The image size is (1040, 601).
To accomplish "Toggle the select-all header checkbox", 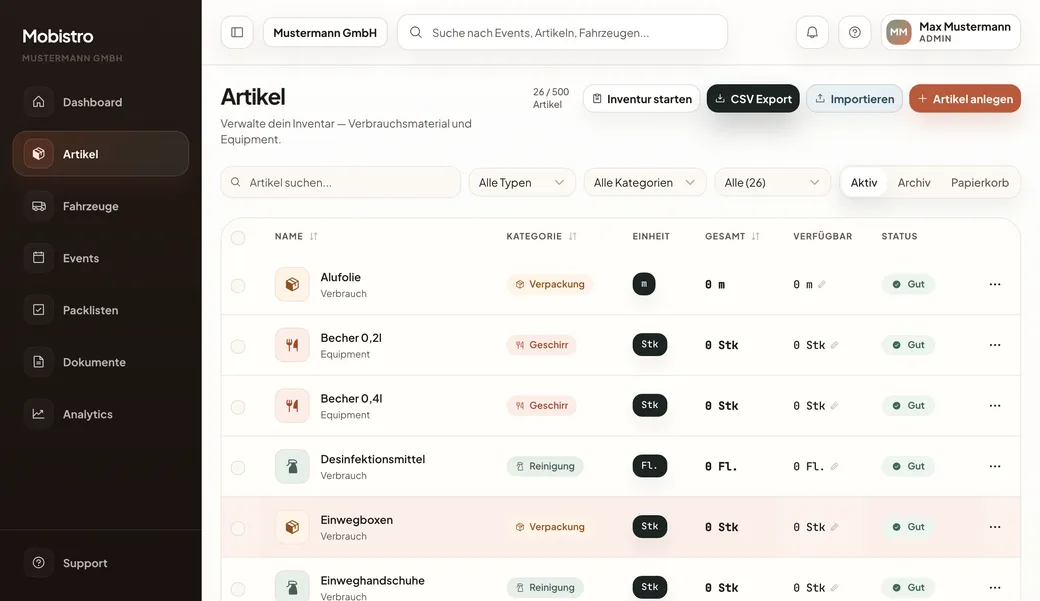I will (238, 237).
